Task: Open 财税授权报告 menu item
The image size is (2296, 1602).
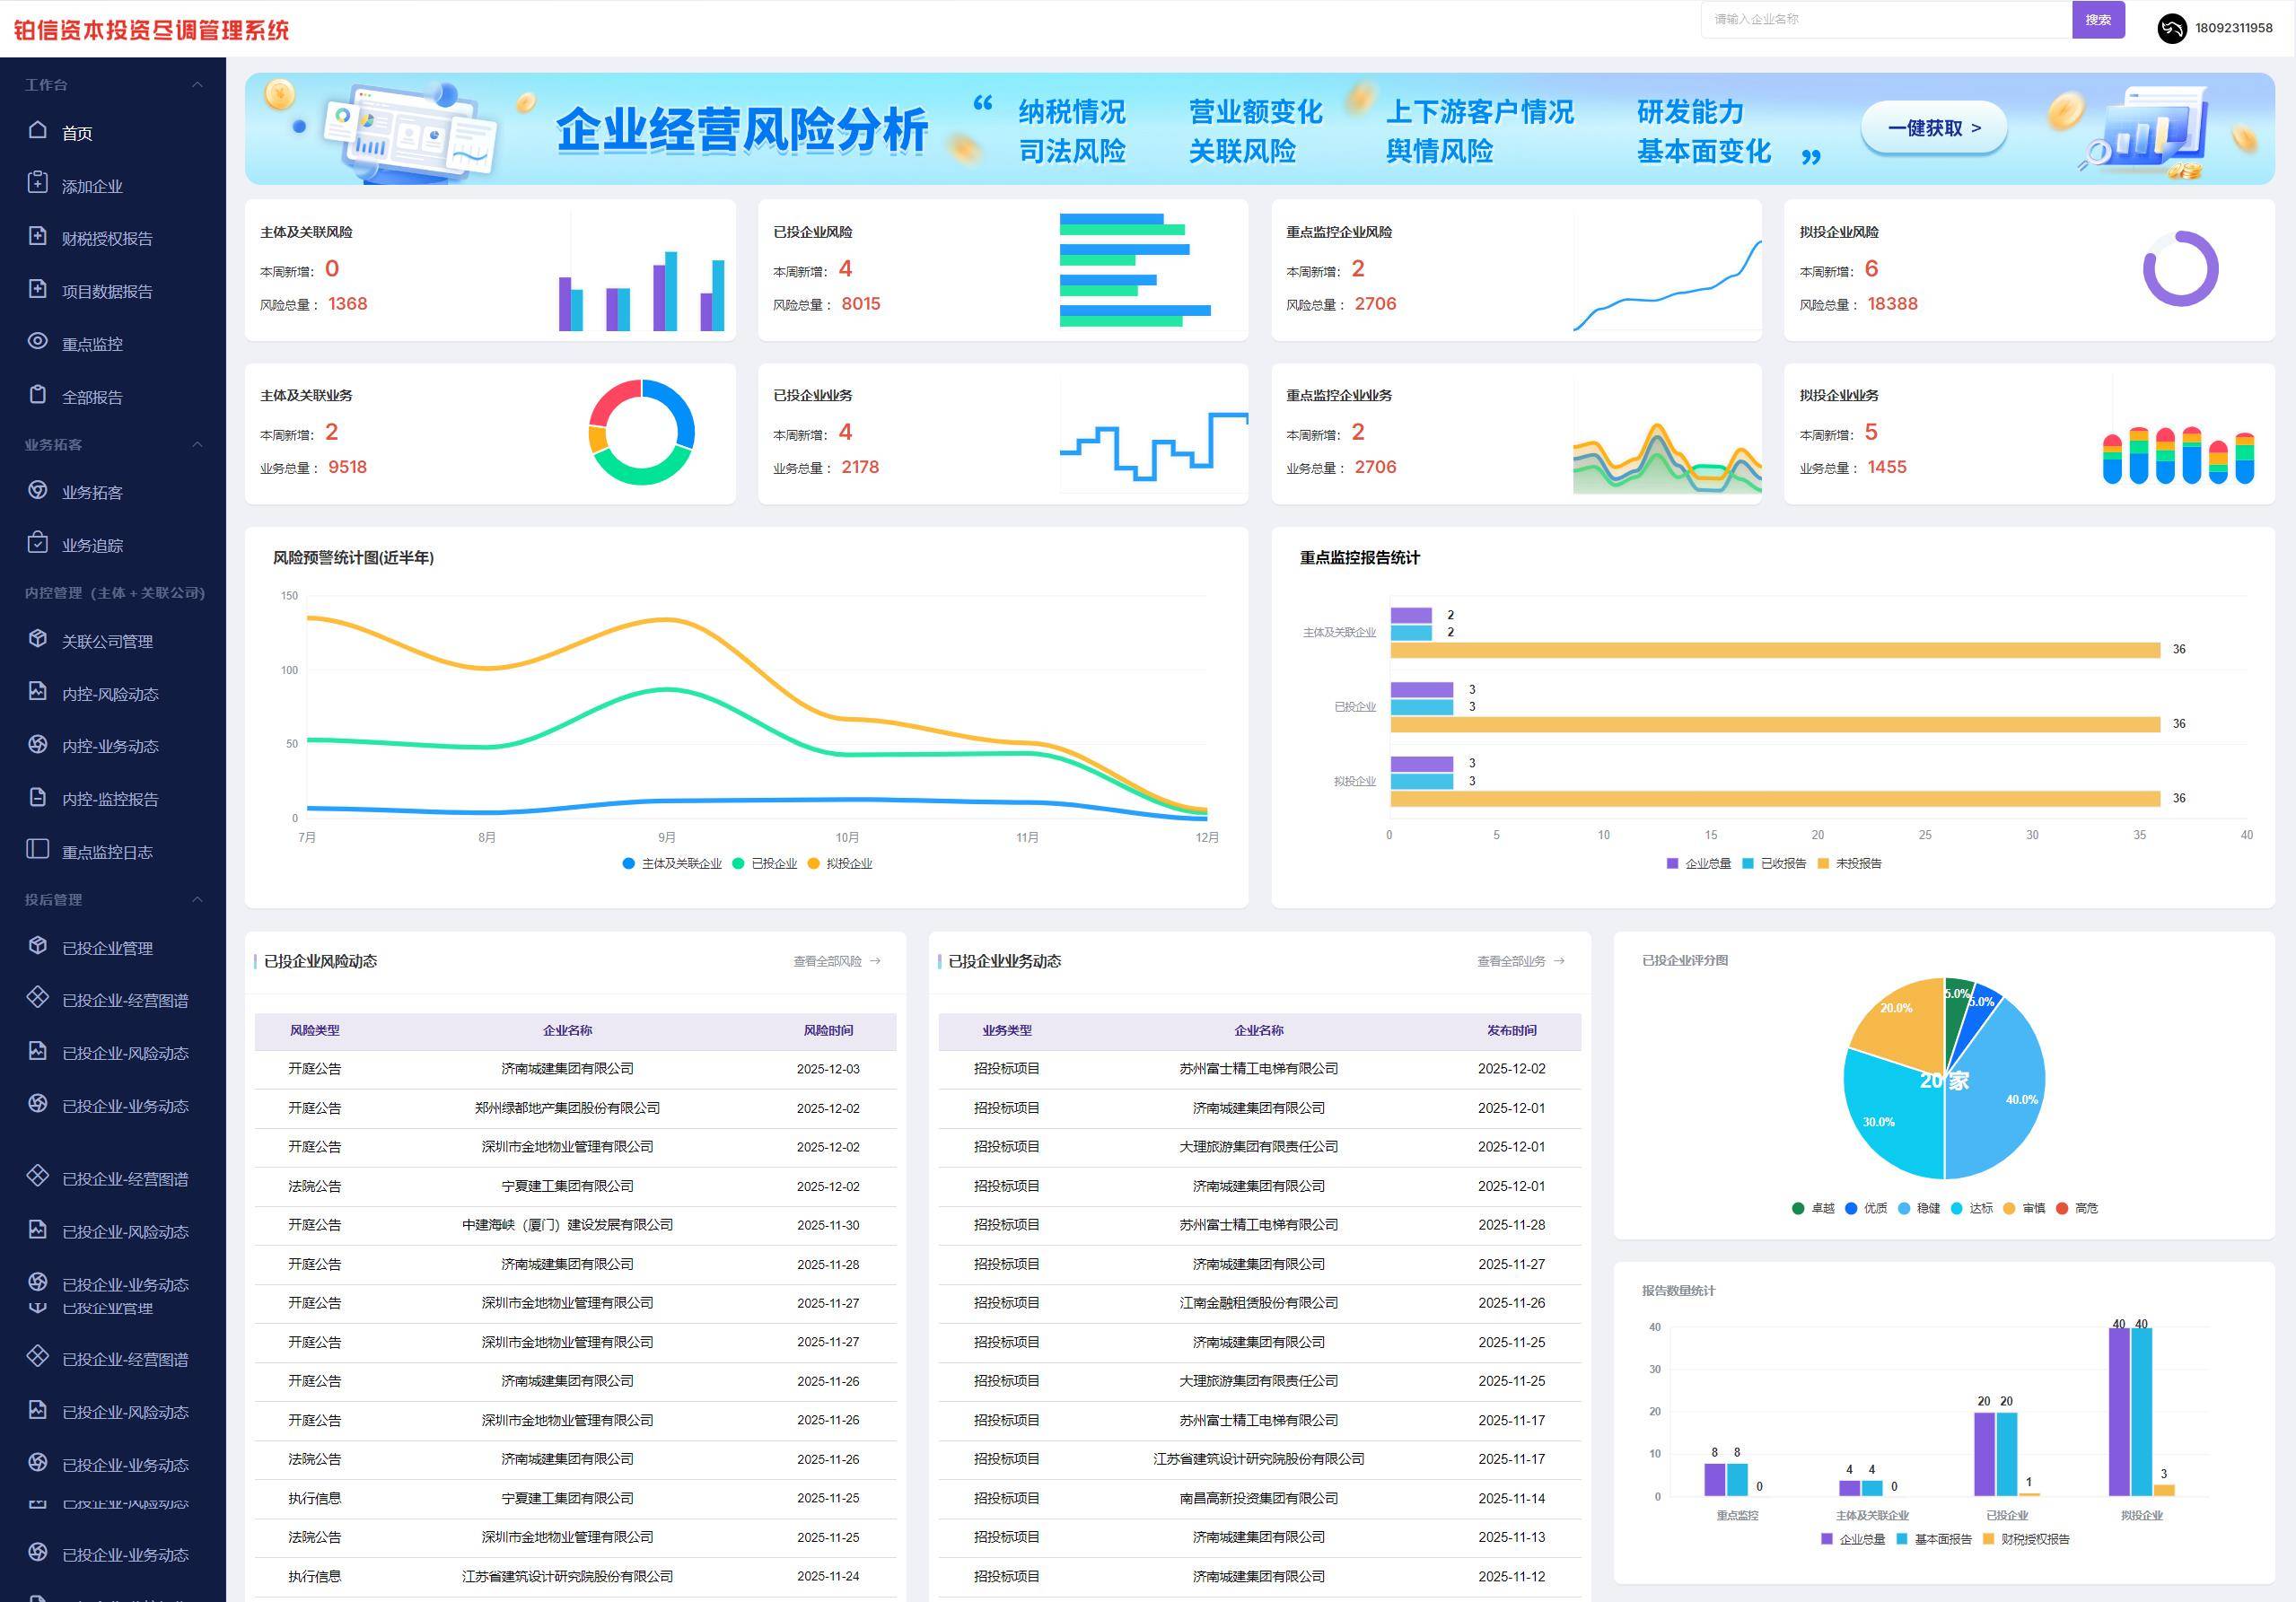Action: click(x=107, y=238)
